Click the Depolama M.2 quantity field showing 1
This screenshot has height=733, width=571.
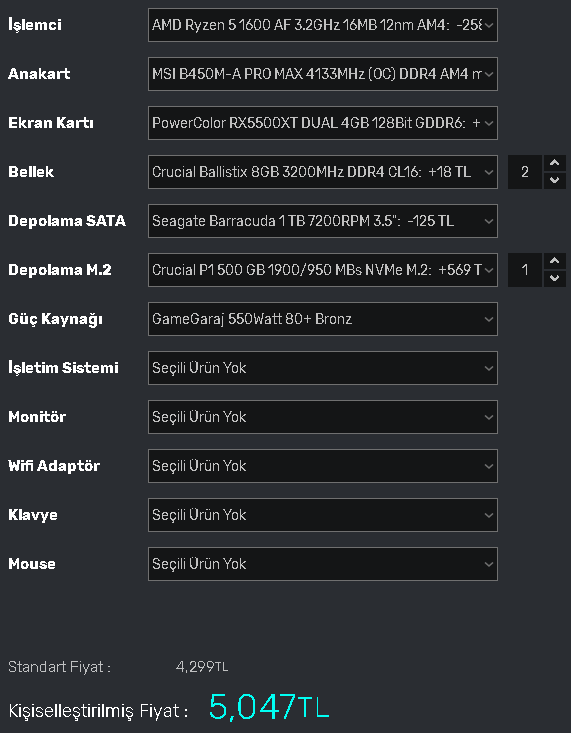[x=525, y=270]
